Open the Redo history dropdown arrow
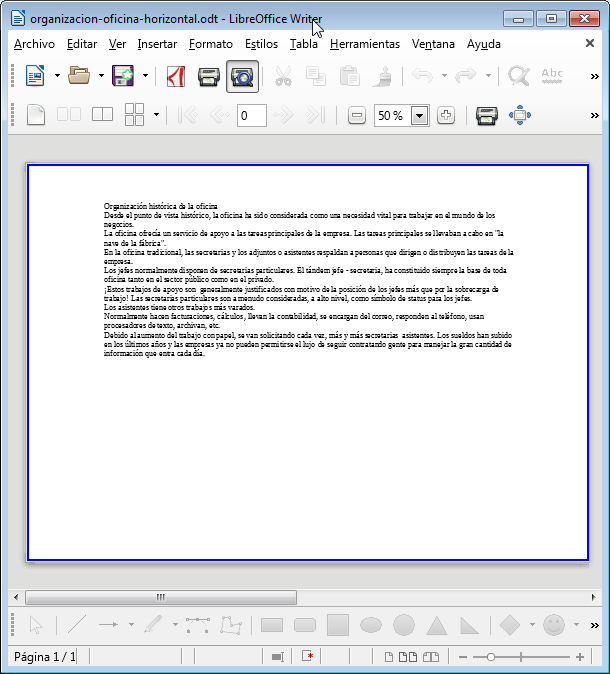The width and height of the screenshot is (610, 674). tap(488, 76)
